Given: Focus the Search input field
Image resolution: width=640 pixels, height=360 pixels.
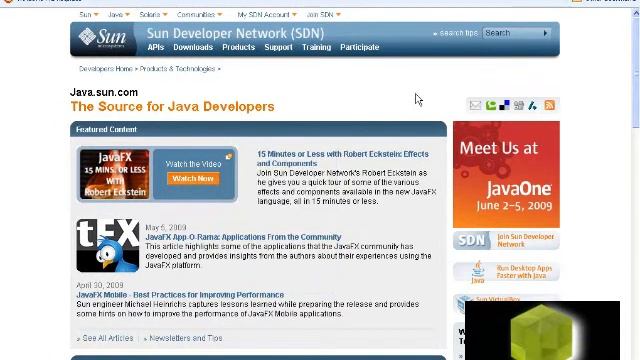Looking at the screenshot, I should [x=512, y=33].
